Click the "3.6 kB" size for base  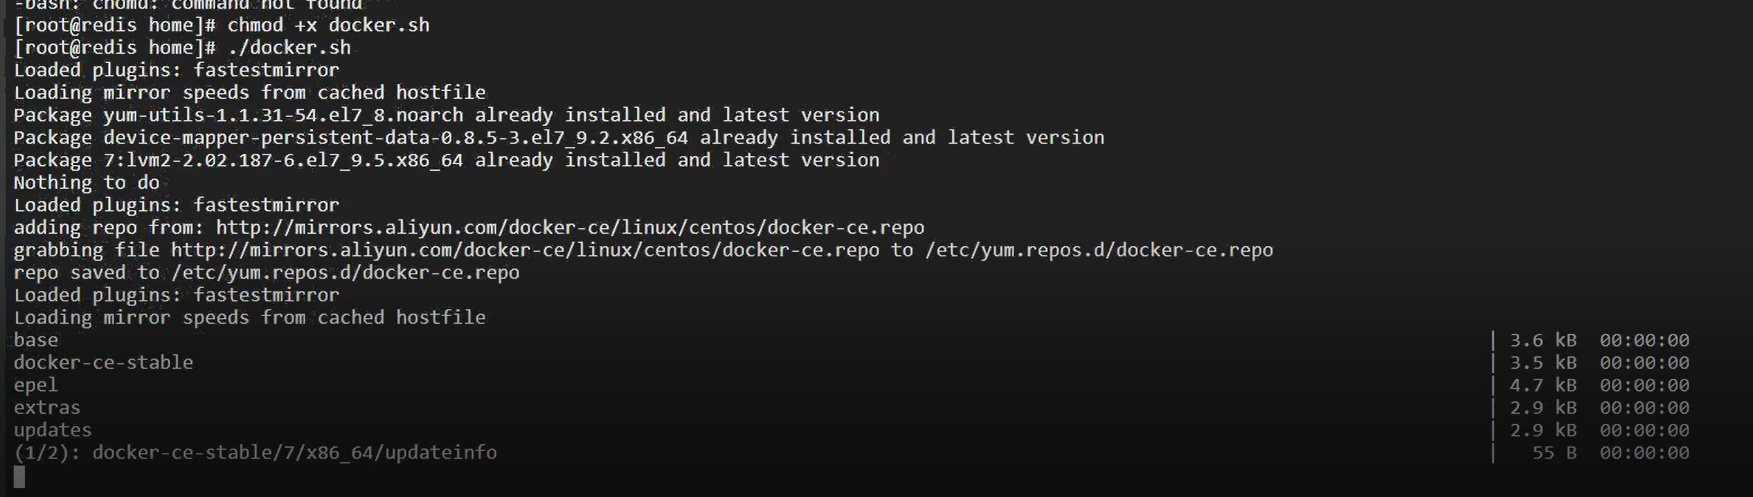pyautogui.click(x=1542, y=340)
